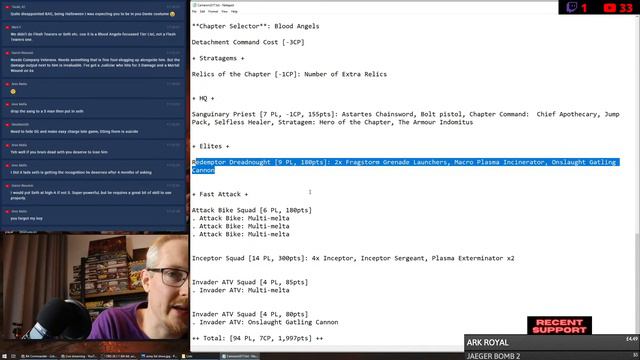
Task: Click the 'Invader ATV Squad [4 PL, 80pts]' line
Action: pyautogui.click(x=250, y=314)
